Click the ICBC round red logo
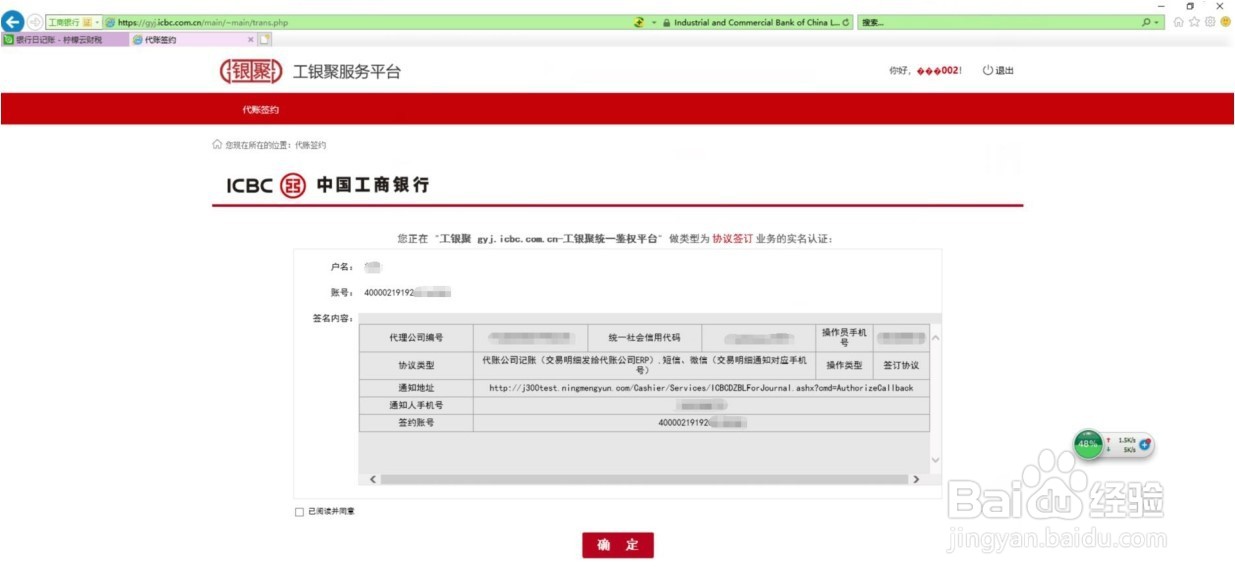1235x581 pixels. tap(292, 185)
